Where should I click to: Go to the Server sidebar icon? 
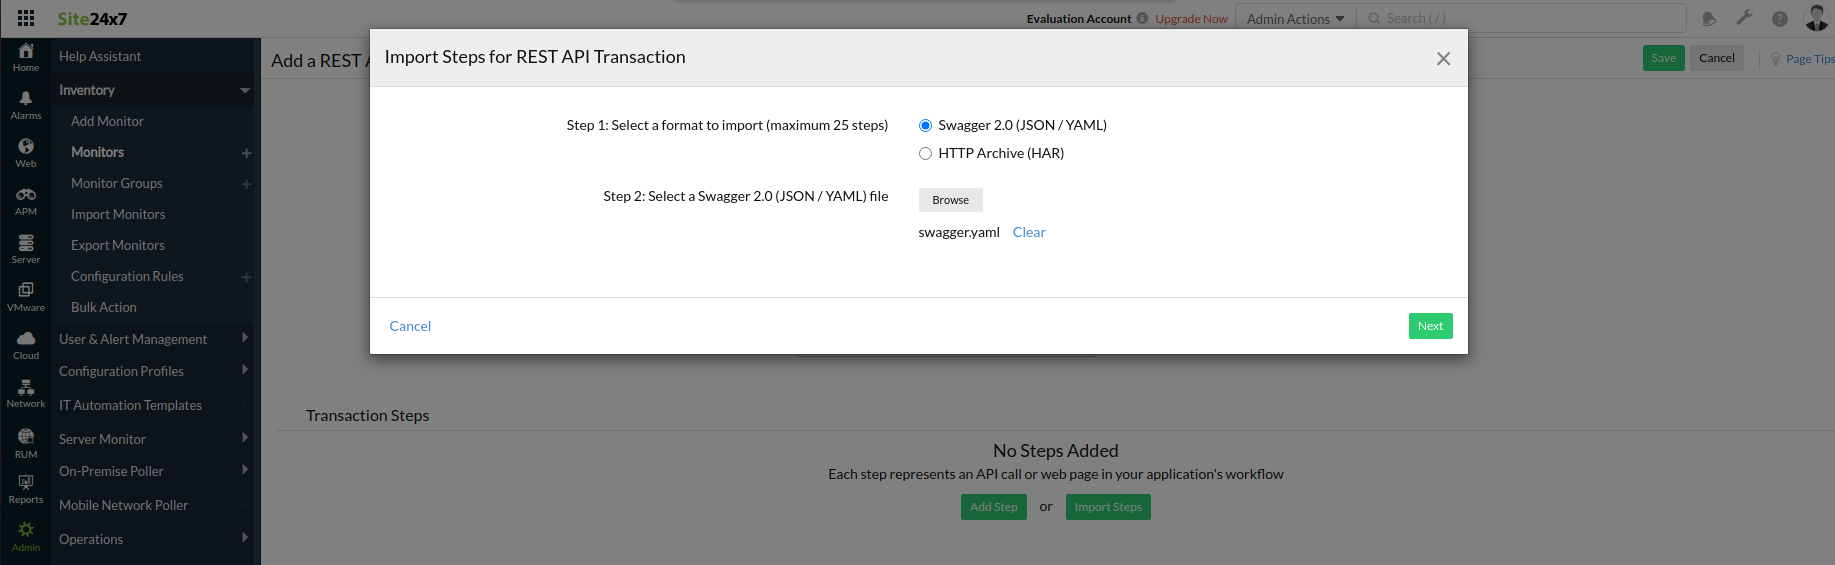pos(26,248)
